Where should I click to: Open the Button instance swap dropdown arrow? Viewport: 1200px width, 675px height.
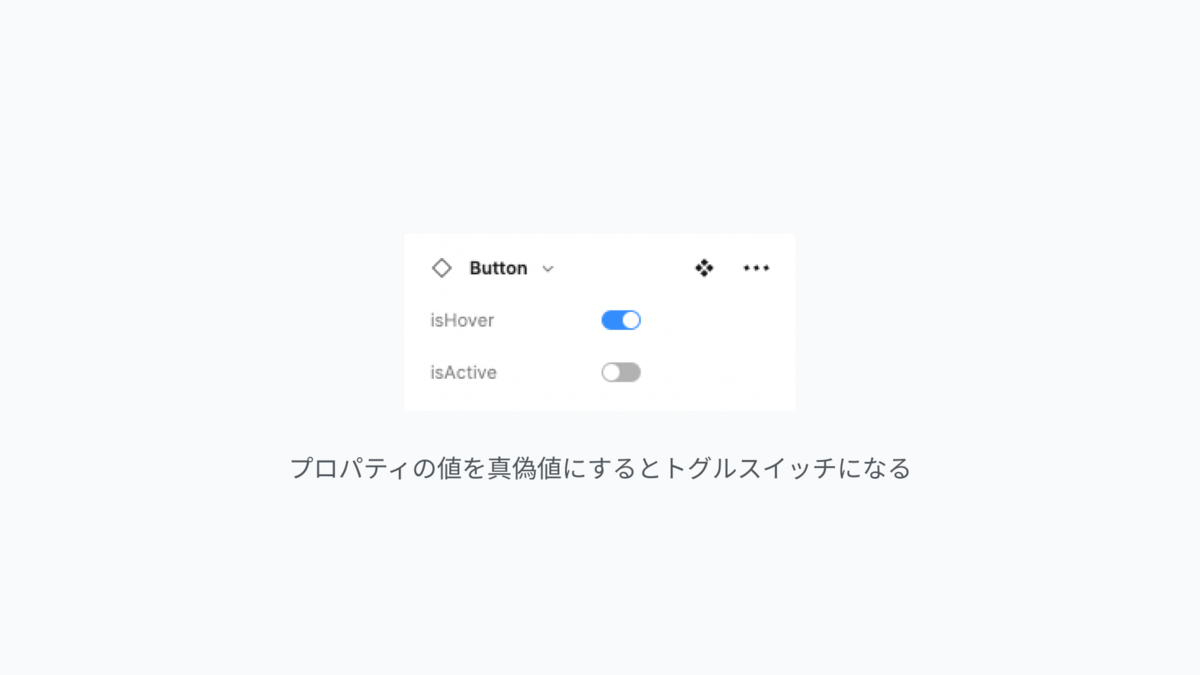pyautogui.click(x=548, y=269)
